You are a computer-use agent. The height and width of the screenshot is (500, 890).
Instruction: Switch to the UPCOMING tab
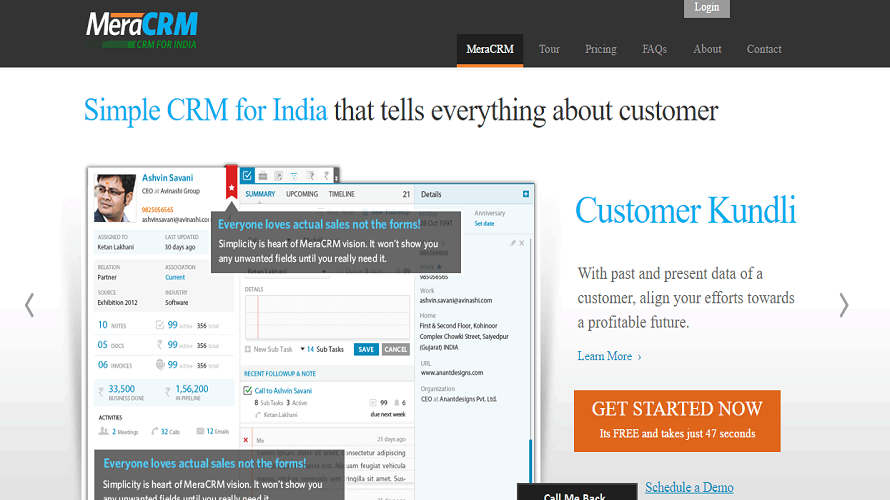[301, 194]
